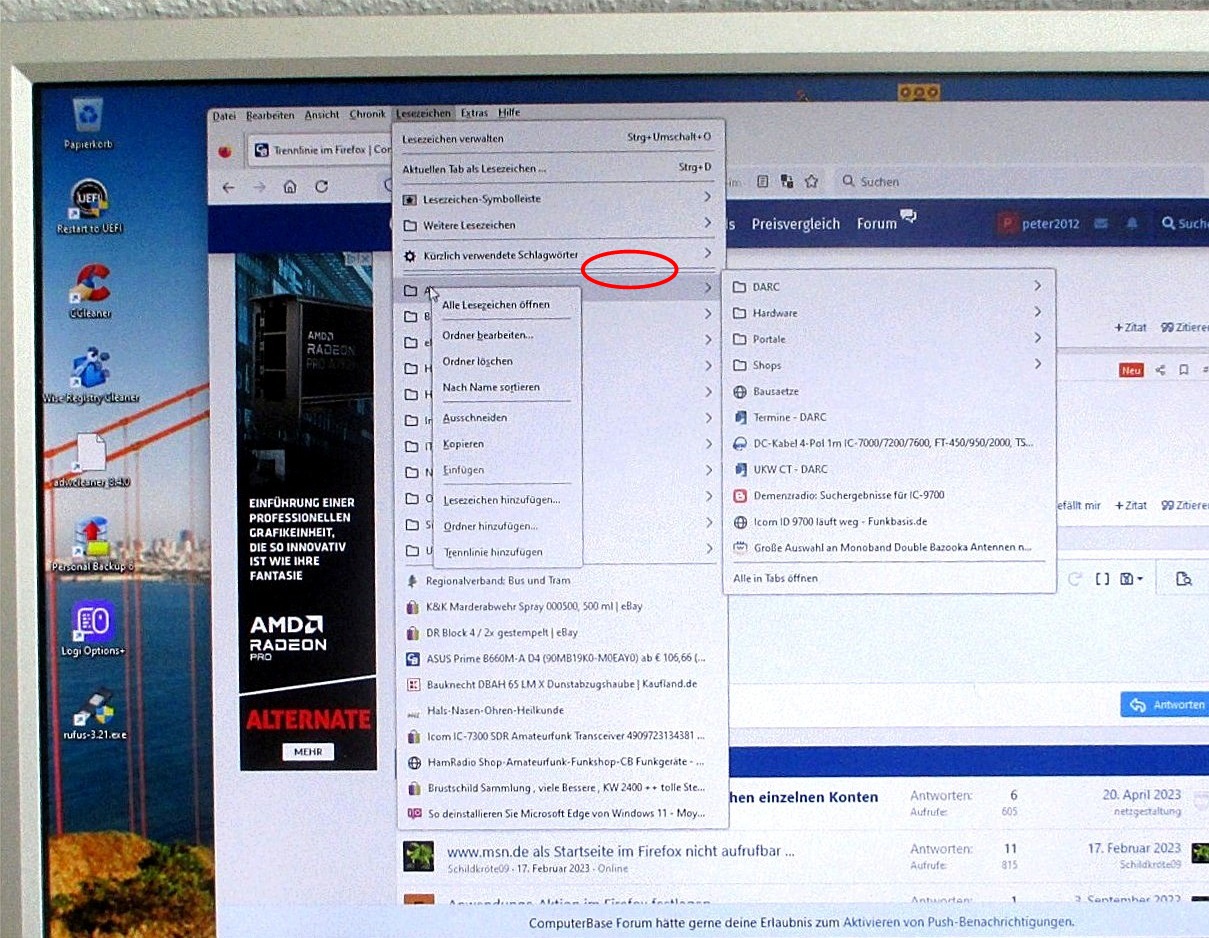Click Aktivieren von Push-Benachrichtigungen link

958,922
